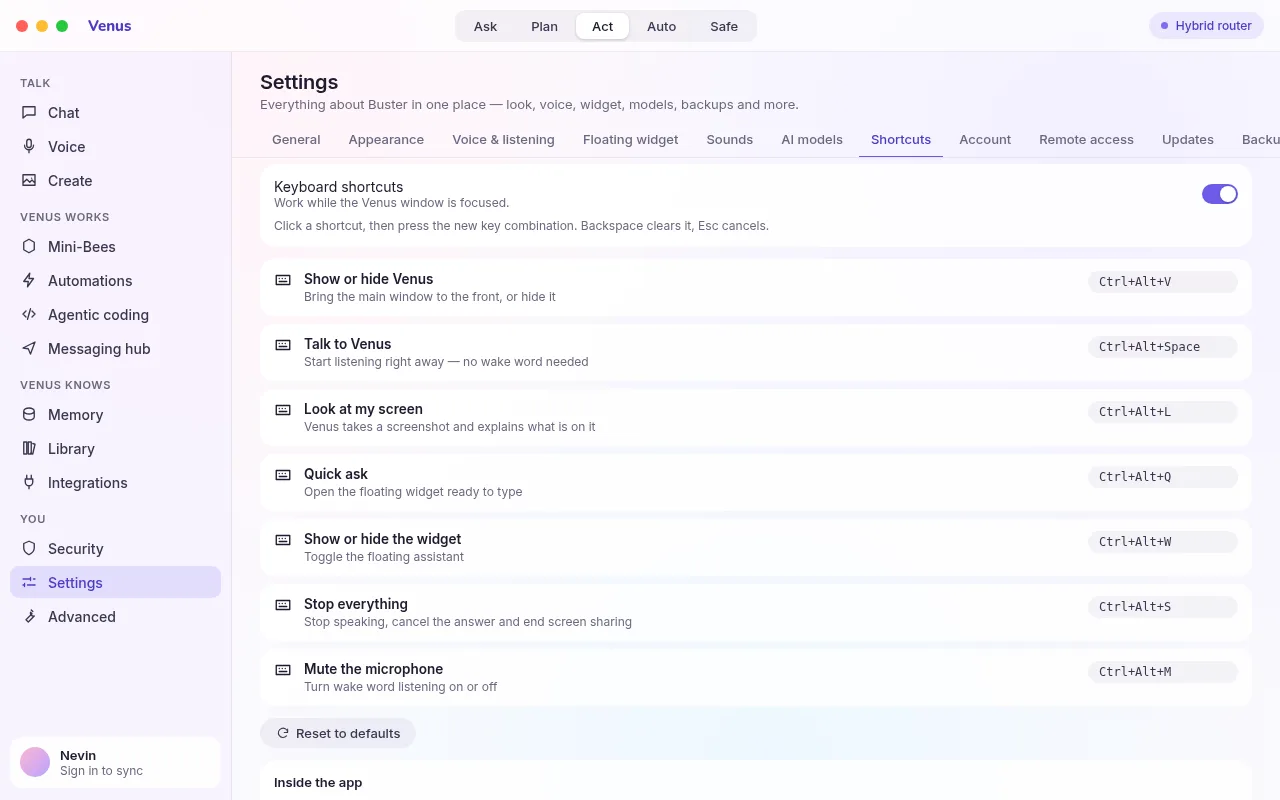Click the Memory database icon
Screen dimensions: 1280x800
click(29, 415)
